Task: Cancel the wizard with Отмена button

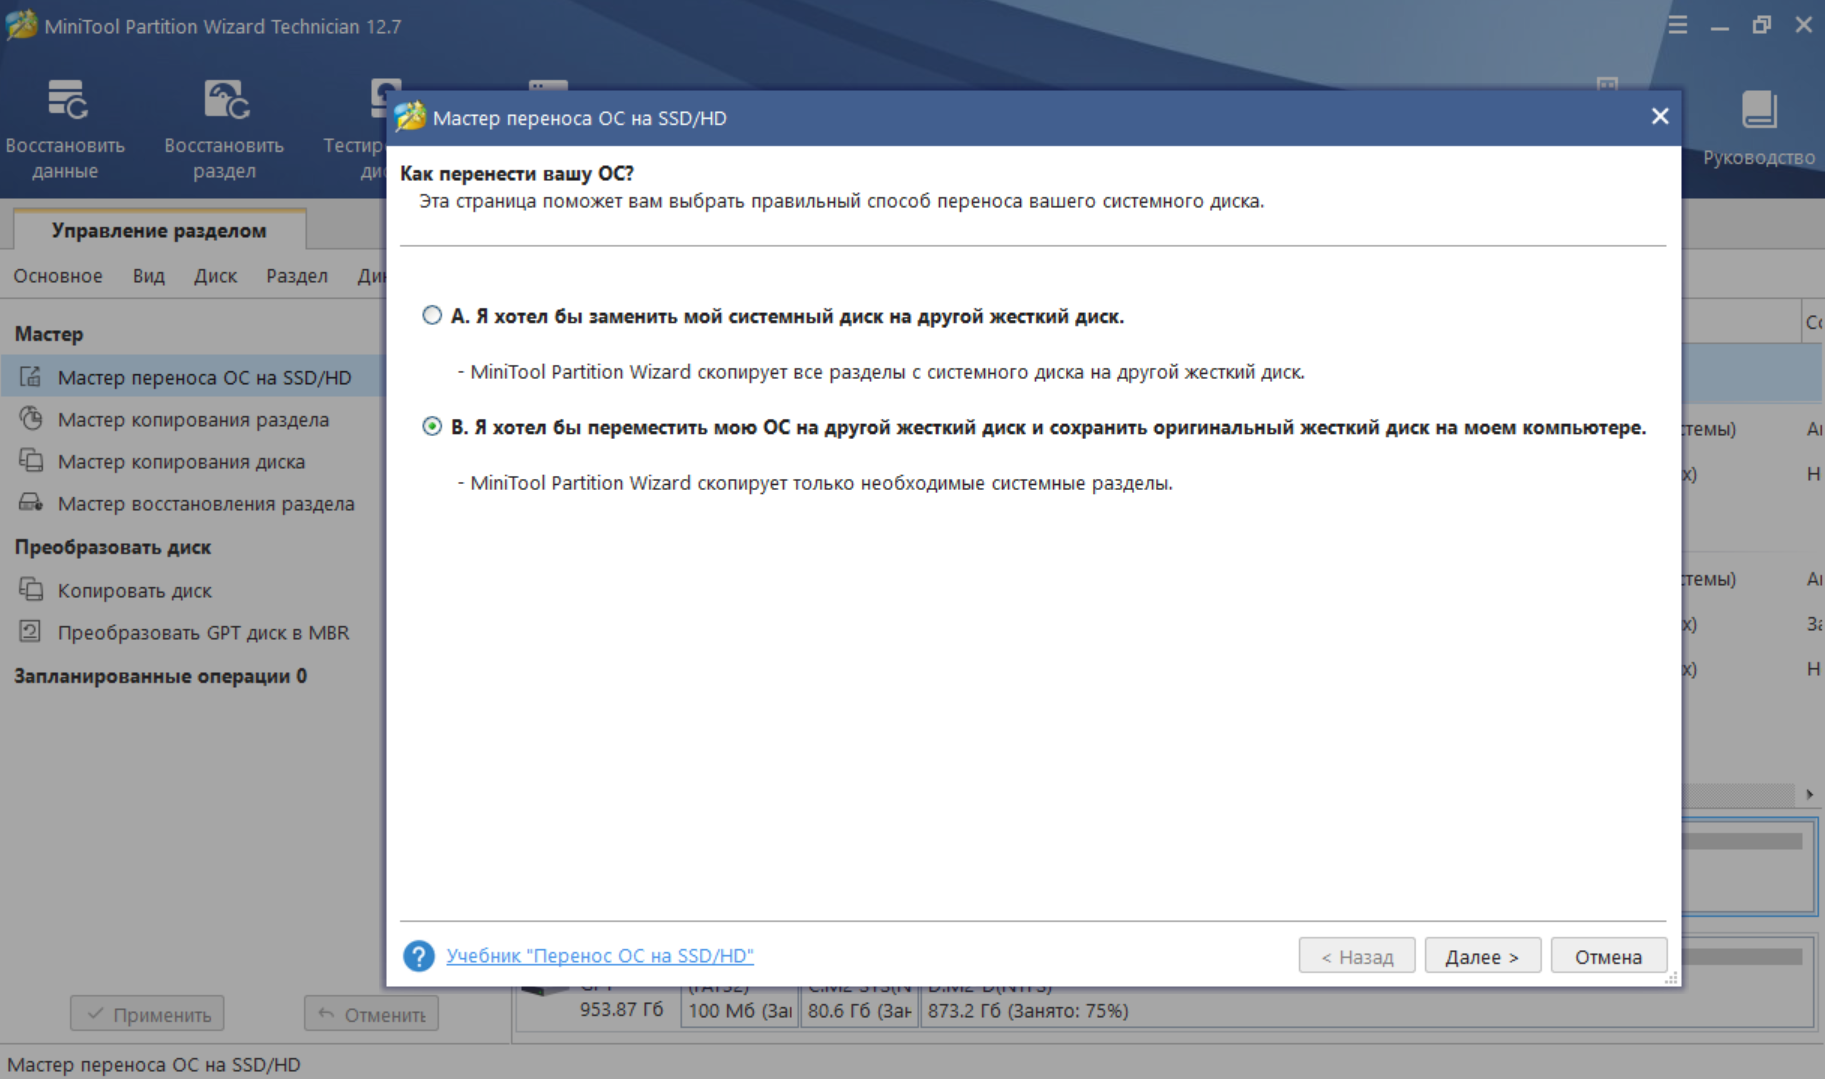Action: pyautogui.click(x=1608, y=956)
